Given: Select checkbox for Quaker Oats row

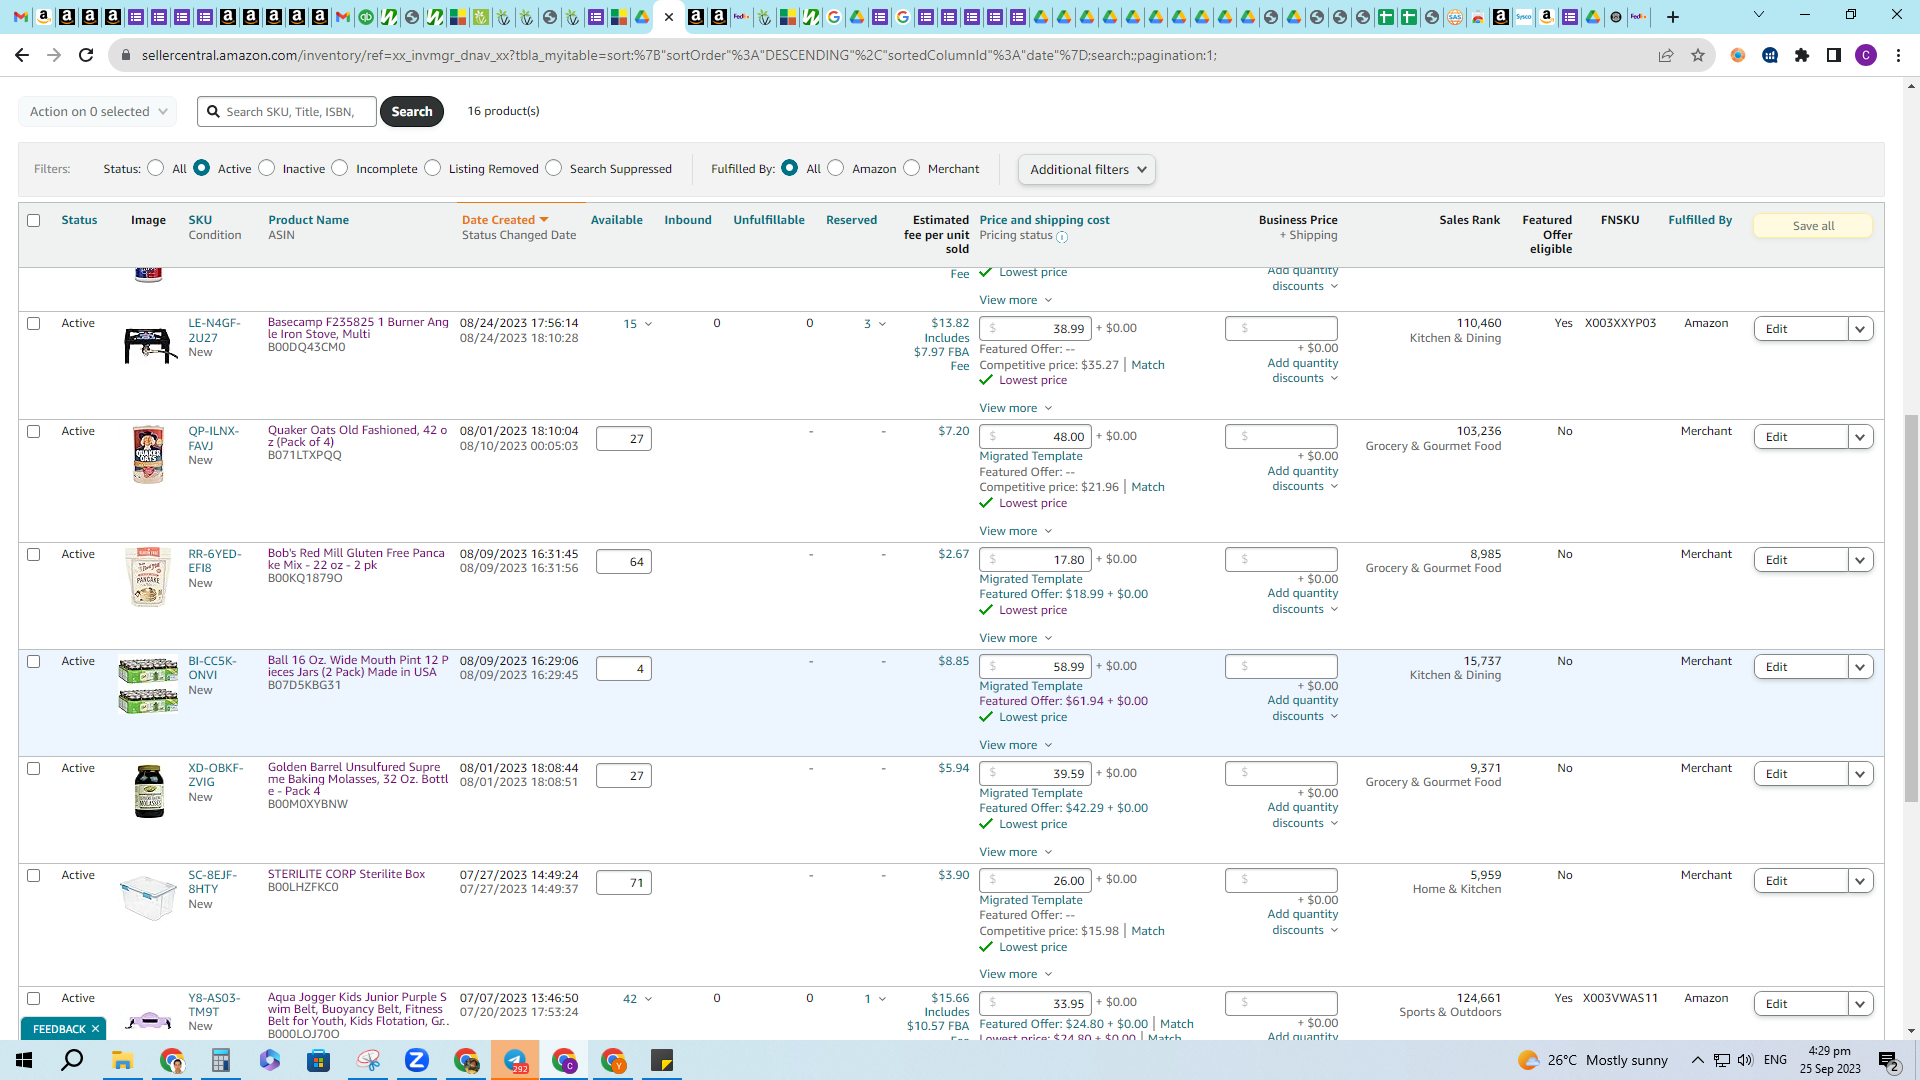Looking at the screenshot, I should tap(34, 432).
